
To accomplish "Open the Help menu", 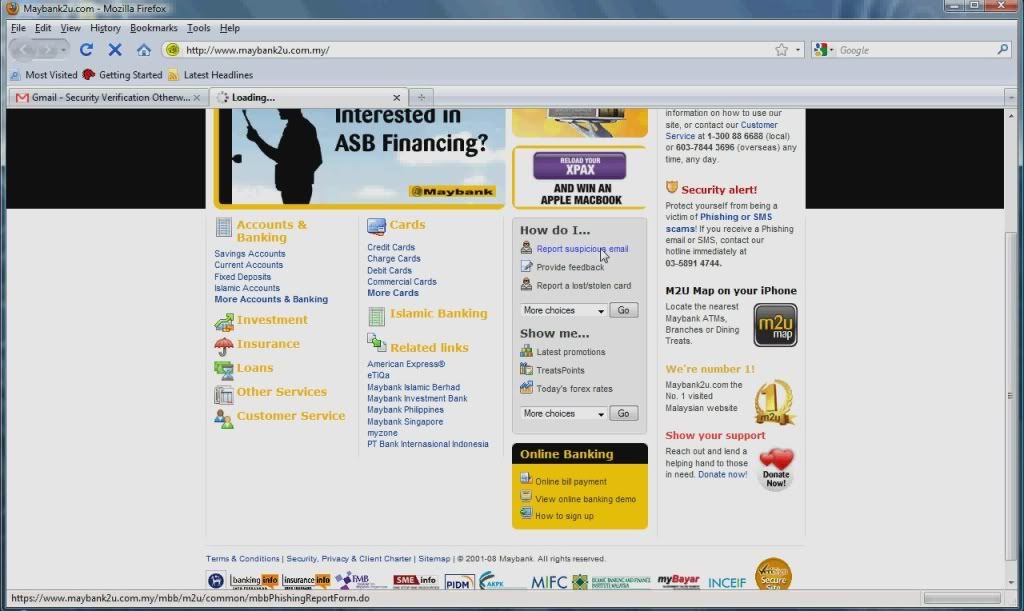I will [229, 28].
